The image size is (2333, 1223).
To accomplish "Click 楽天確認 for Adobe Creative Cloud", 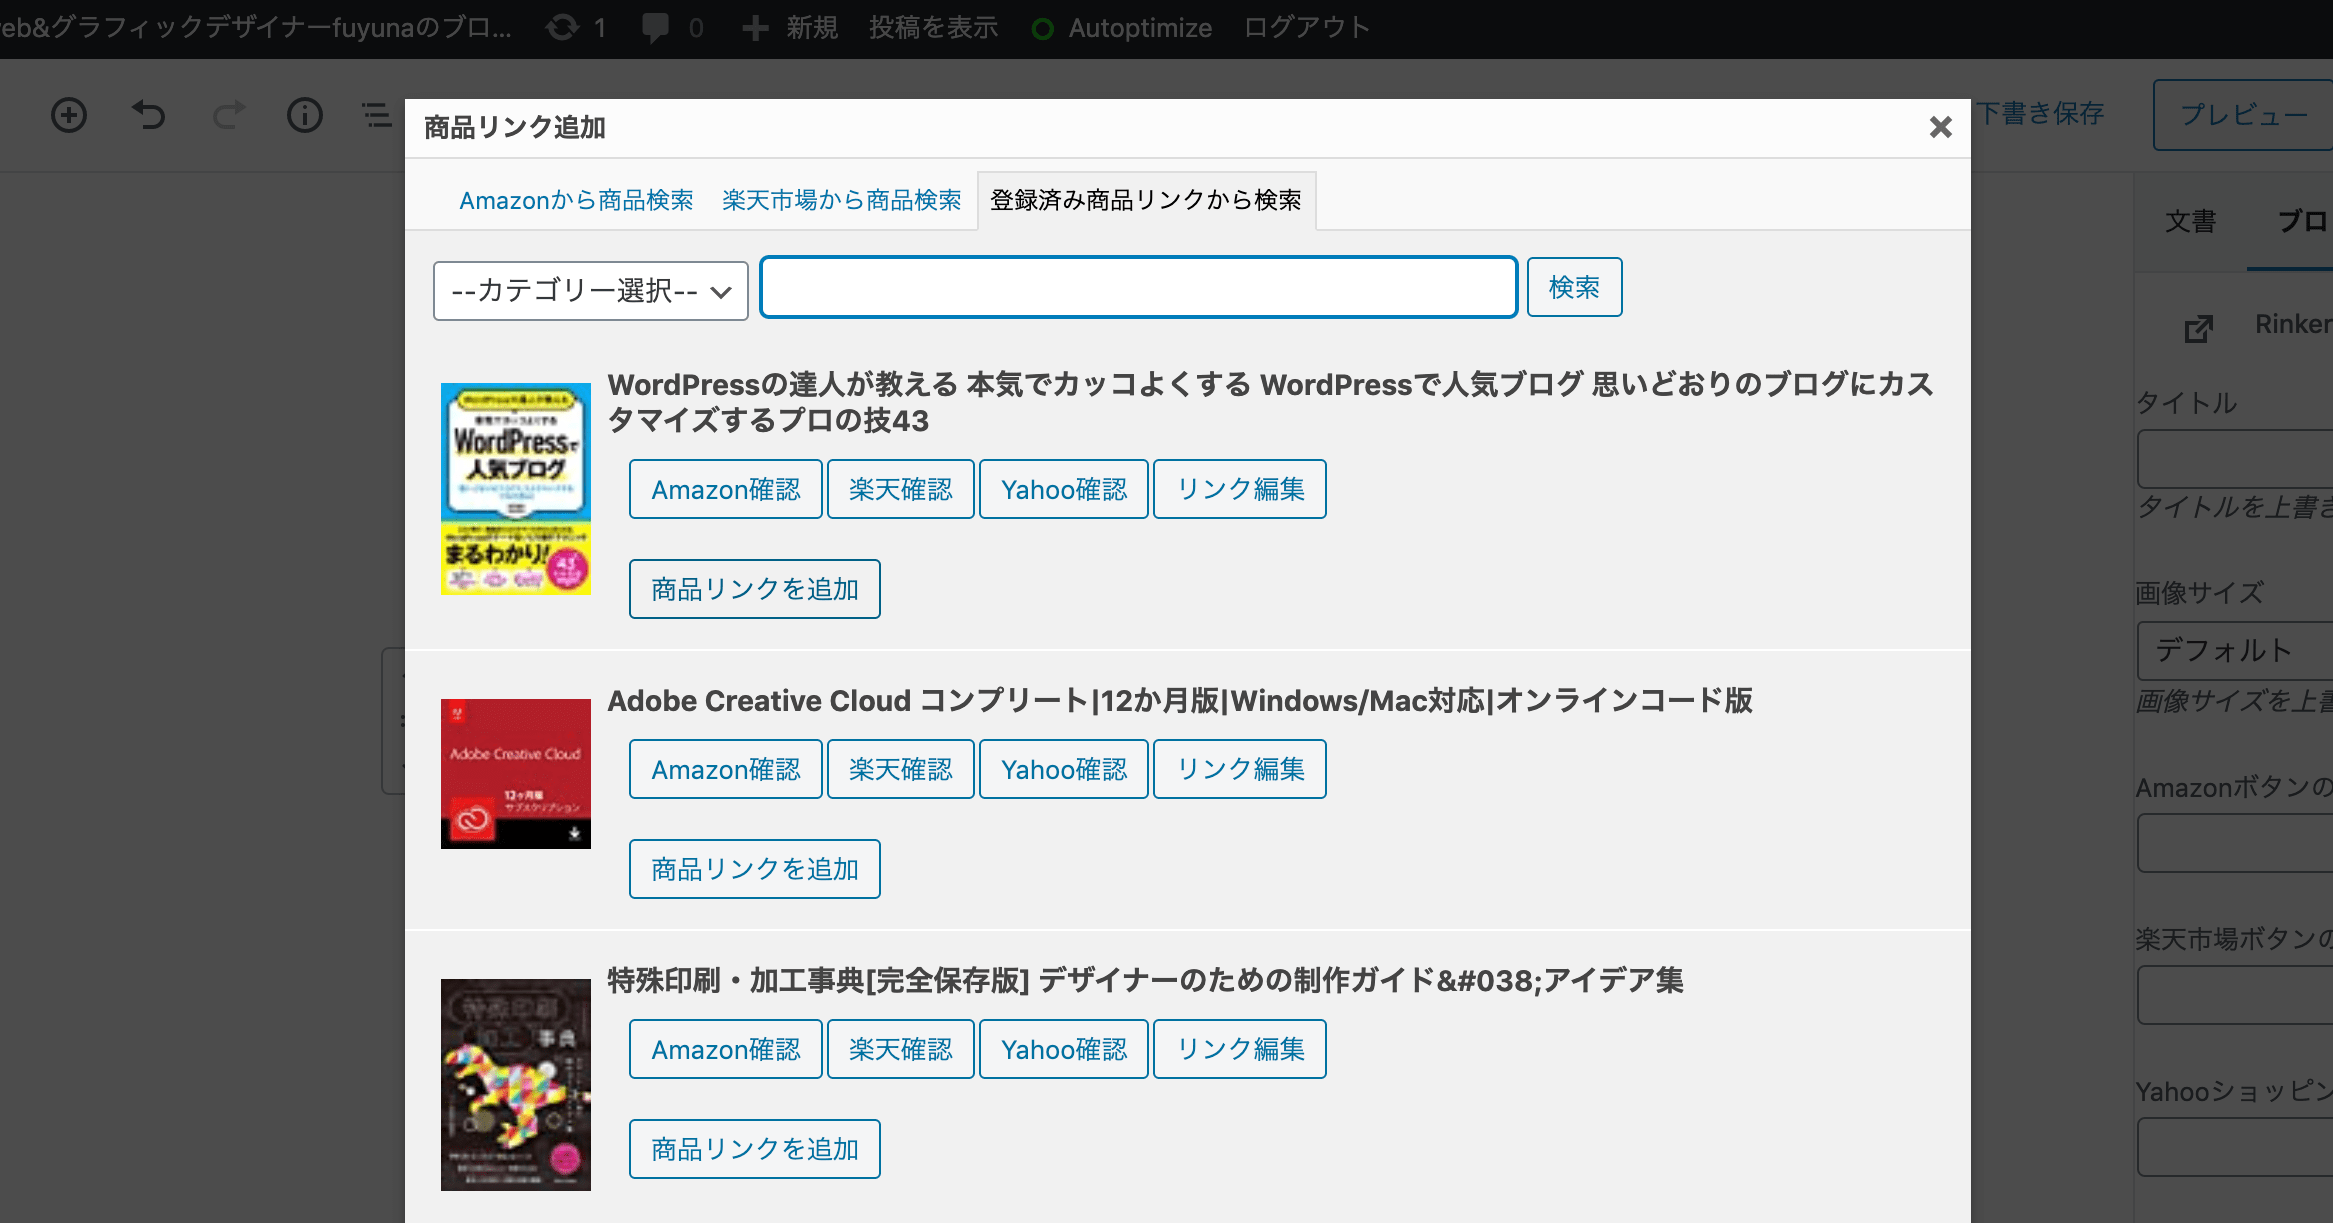I will pyautogui.click(x=901, y=769).
